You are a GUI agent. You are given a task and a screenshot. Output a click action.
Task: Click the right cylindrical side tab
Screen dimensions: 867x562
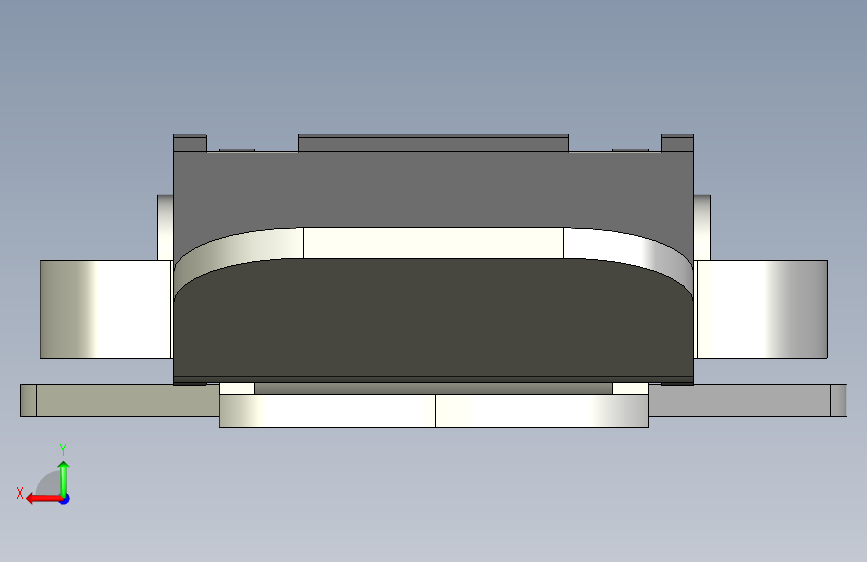pyautogui.click(x=761, y=309)
